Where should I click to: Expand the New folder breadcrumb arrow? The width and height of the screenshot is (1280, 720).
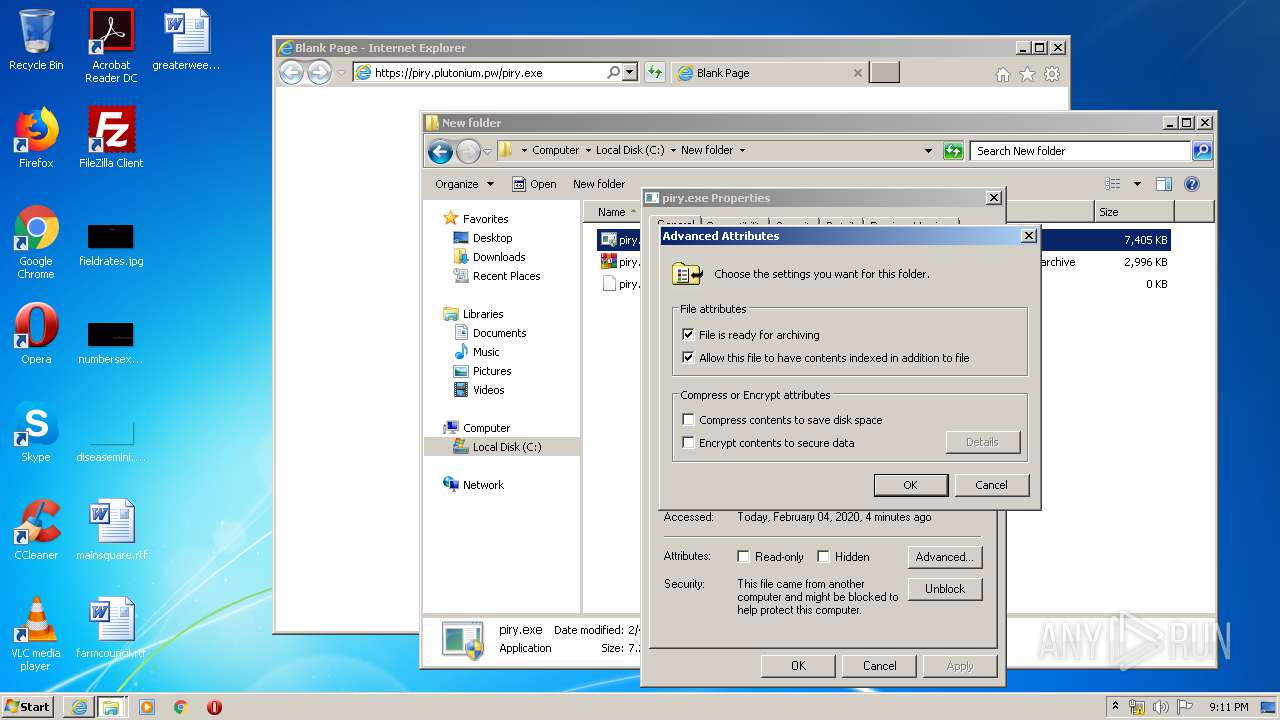click(x=742, y=151)
